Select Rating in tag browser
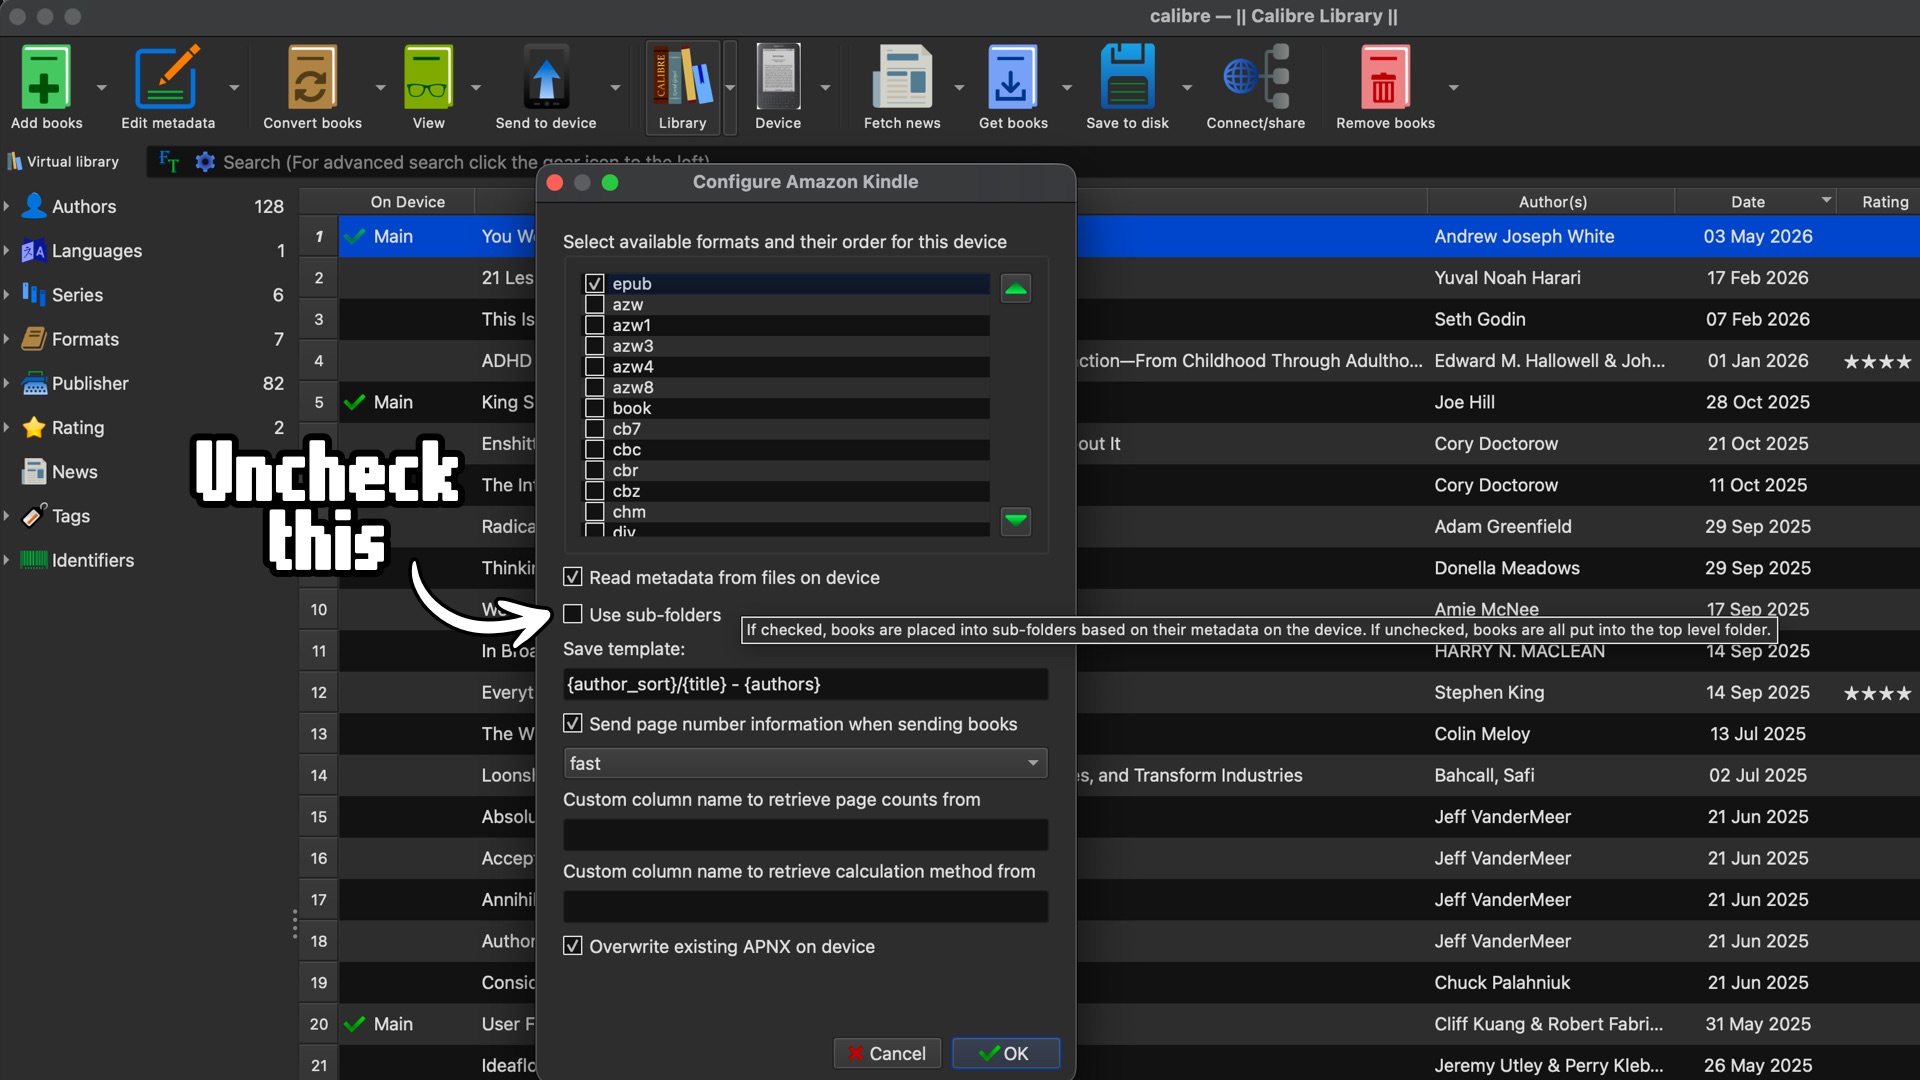The height and width of the screenshot is (1080, 1920). click(x=77, y=428)
